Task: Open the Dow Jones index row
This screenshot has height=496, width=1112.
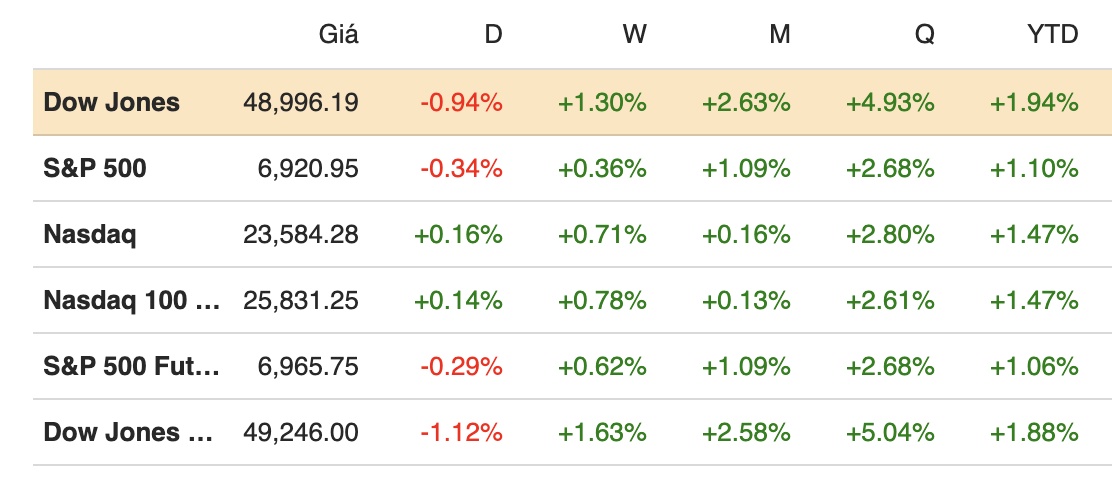Action: coord(112,102)
